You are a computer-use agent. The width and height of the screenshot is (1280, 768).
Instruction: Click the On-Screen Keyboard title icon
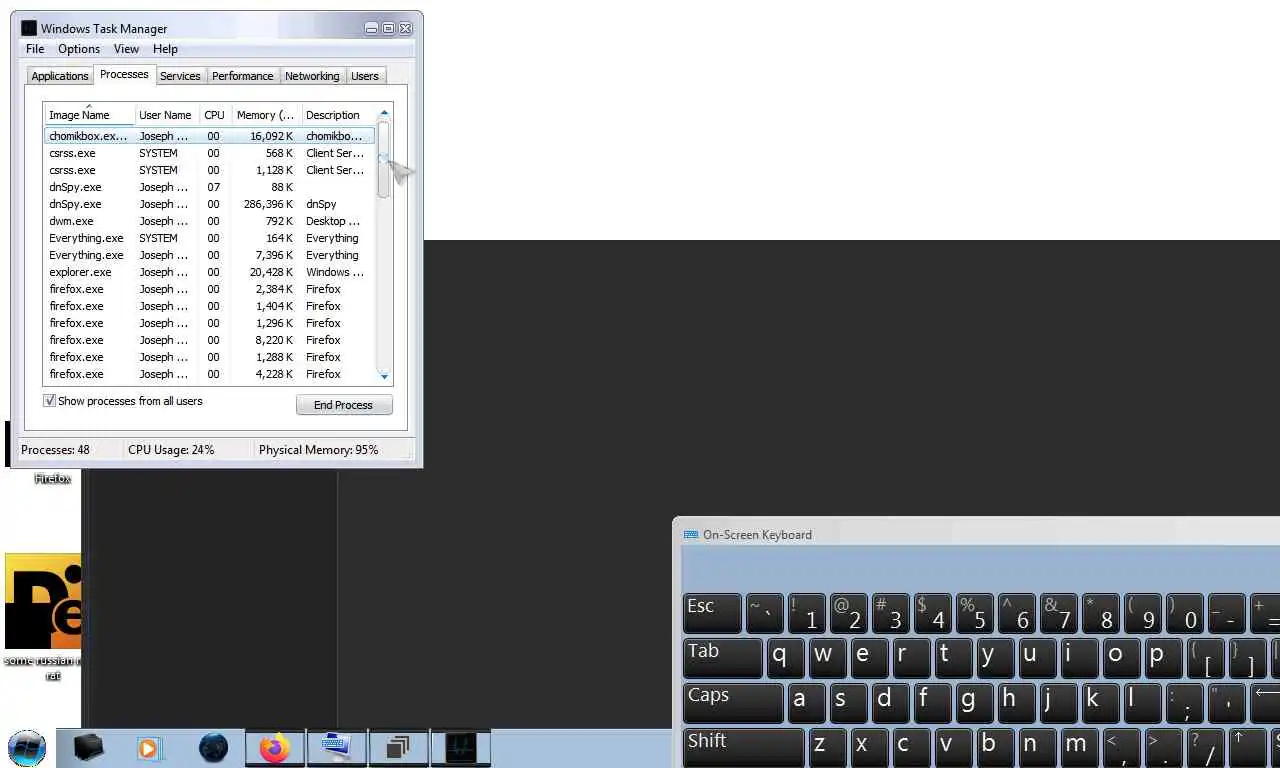pyautogui.click(x=690, y=535)
